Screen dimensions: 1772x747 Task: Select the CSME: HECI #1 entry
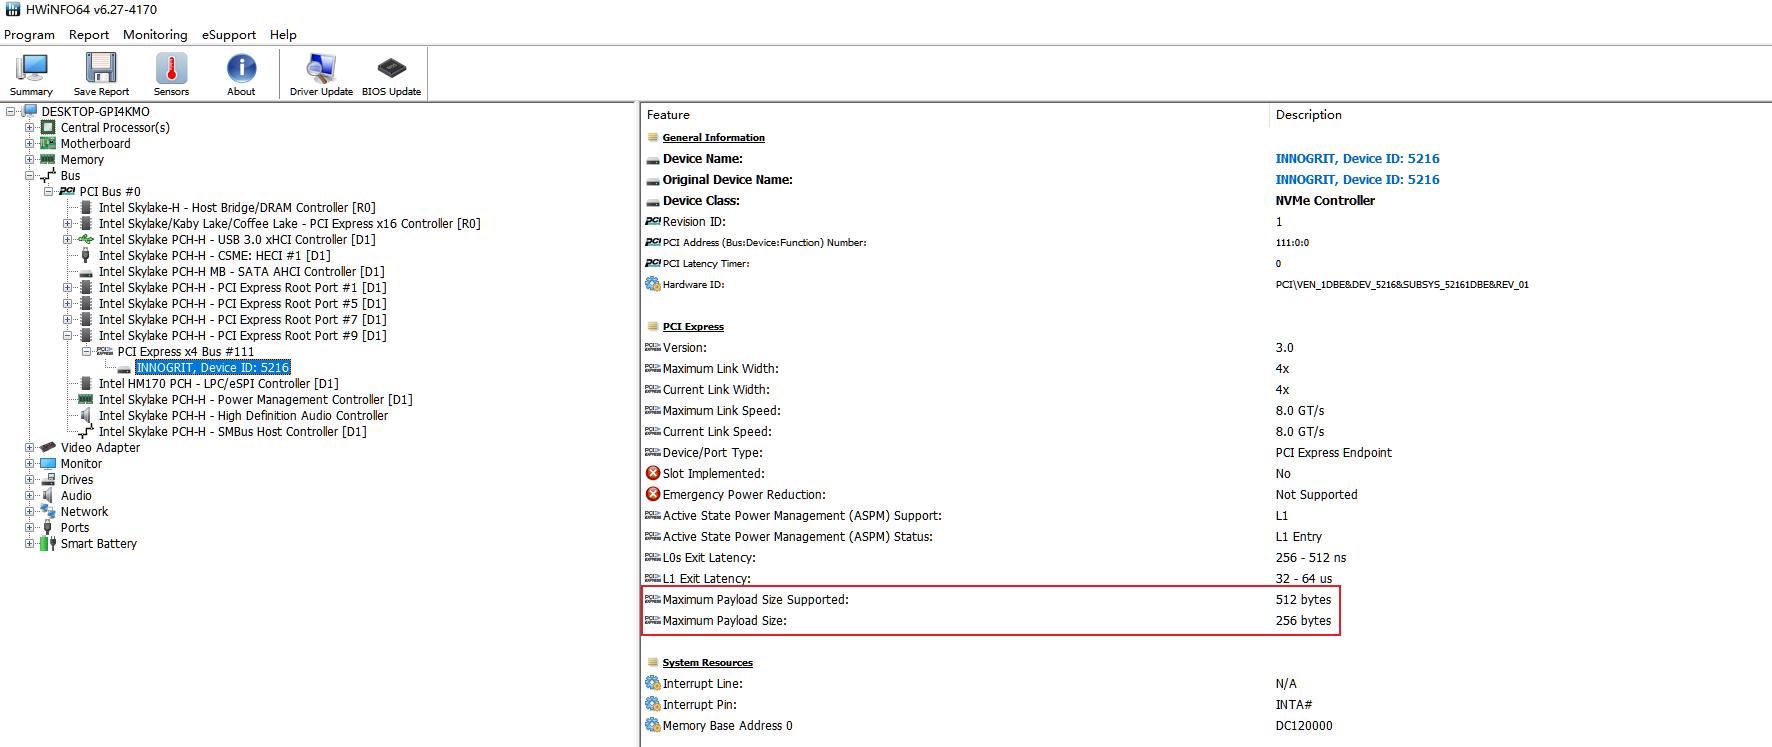214,256
